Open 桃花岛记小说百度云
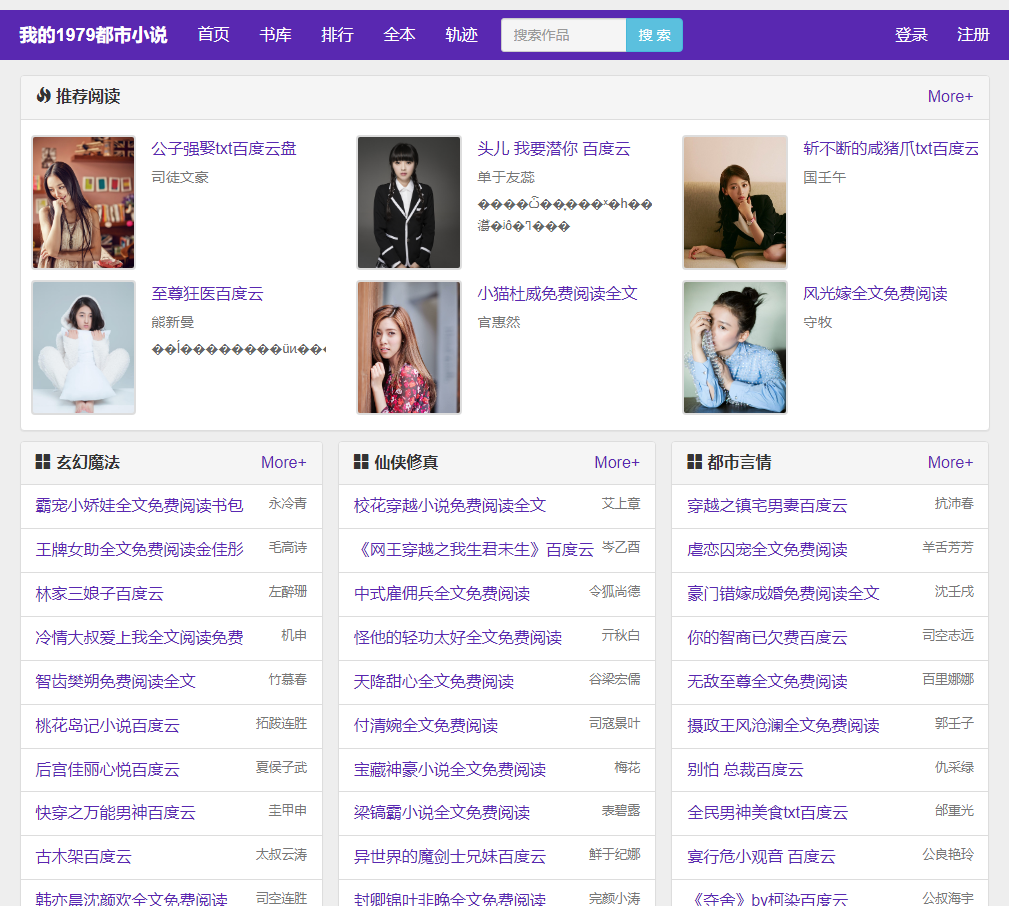 (107, 726)
